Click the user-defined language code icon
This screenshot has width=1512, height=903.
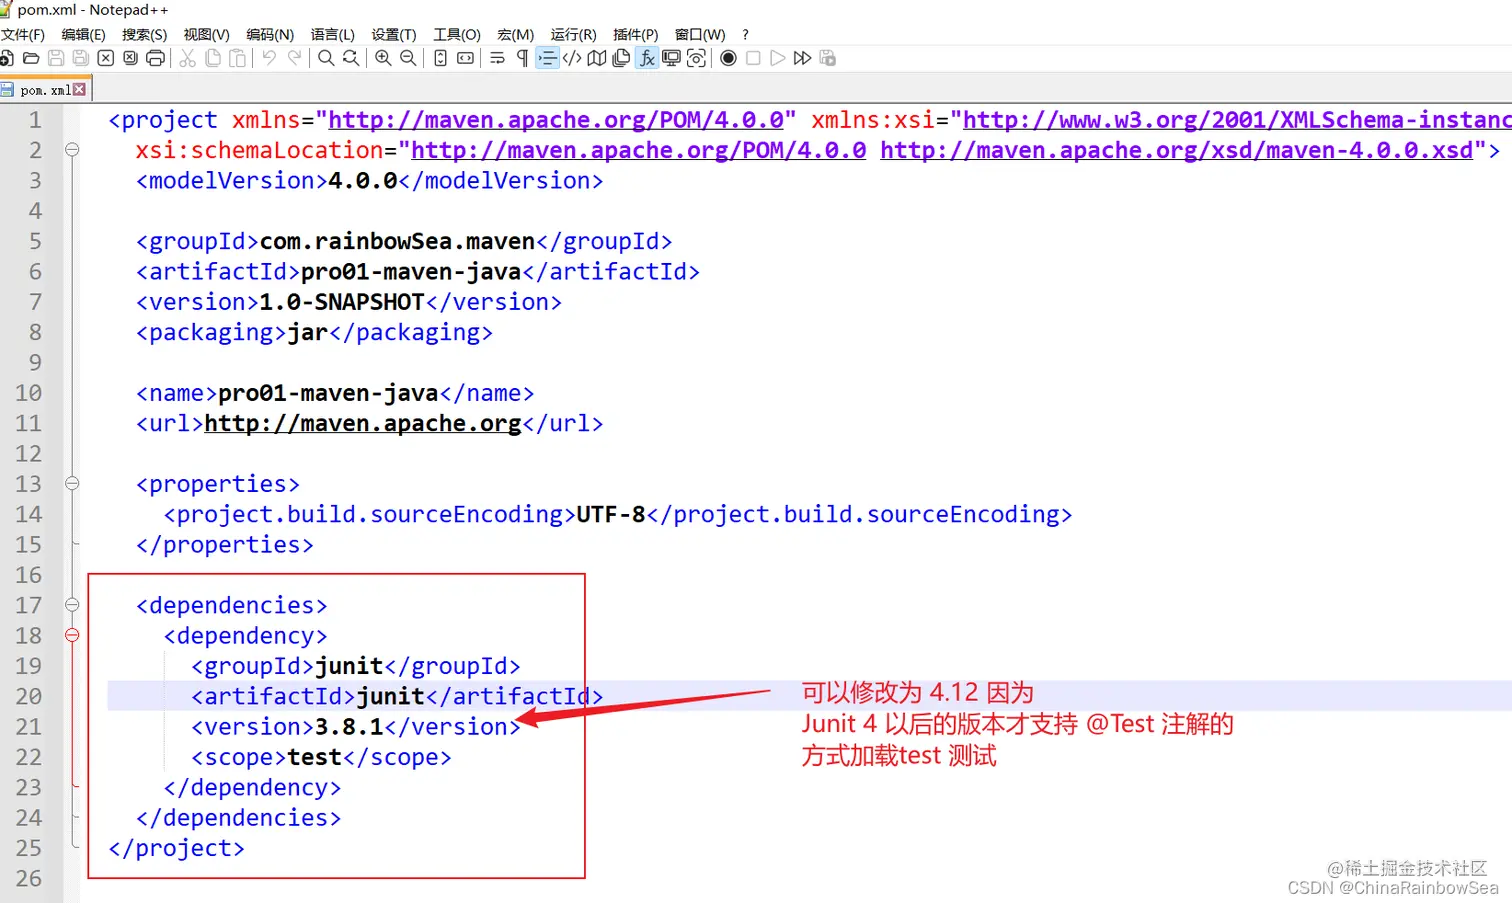coord(572,58)
